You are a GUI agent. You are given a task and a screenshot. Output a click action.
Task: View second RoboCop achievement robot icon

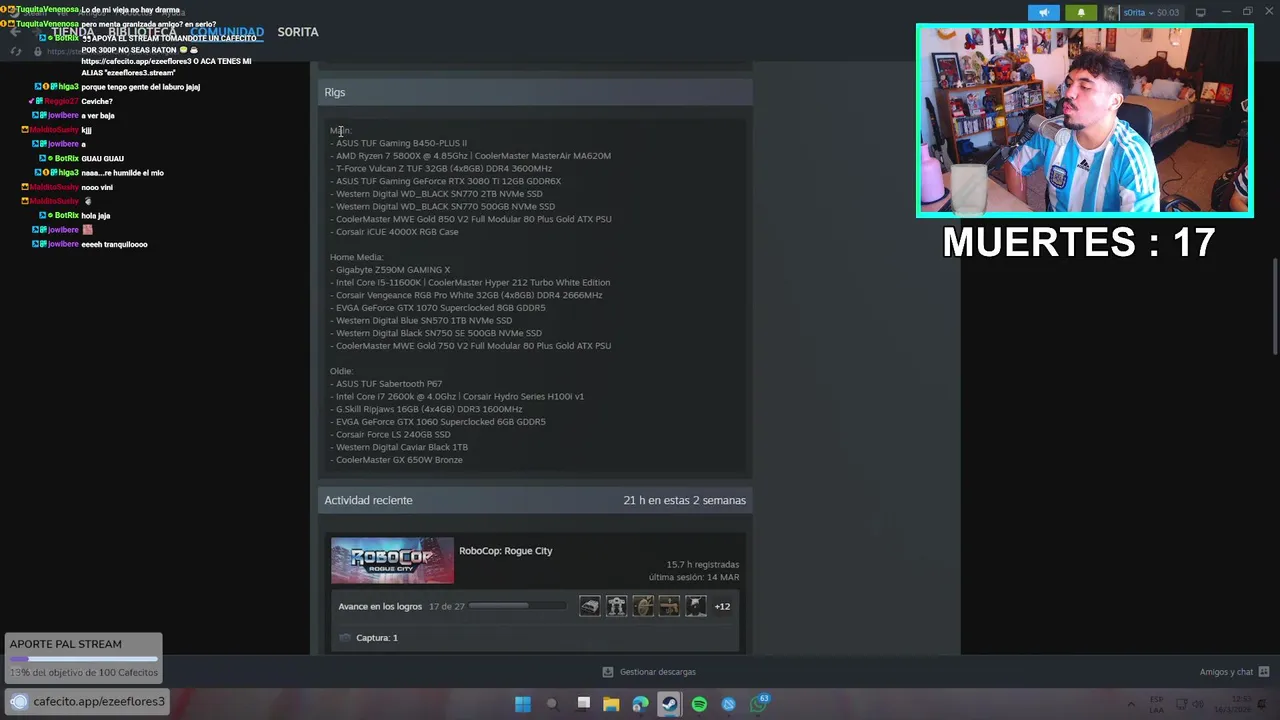tap(616, 606)
